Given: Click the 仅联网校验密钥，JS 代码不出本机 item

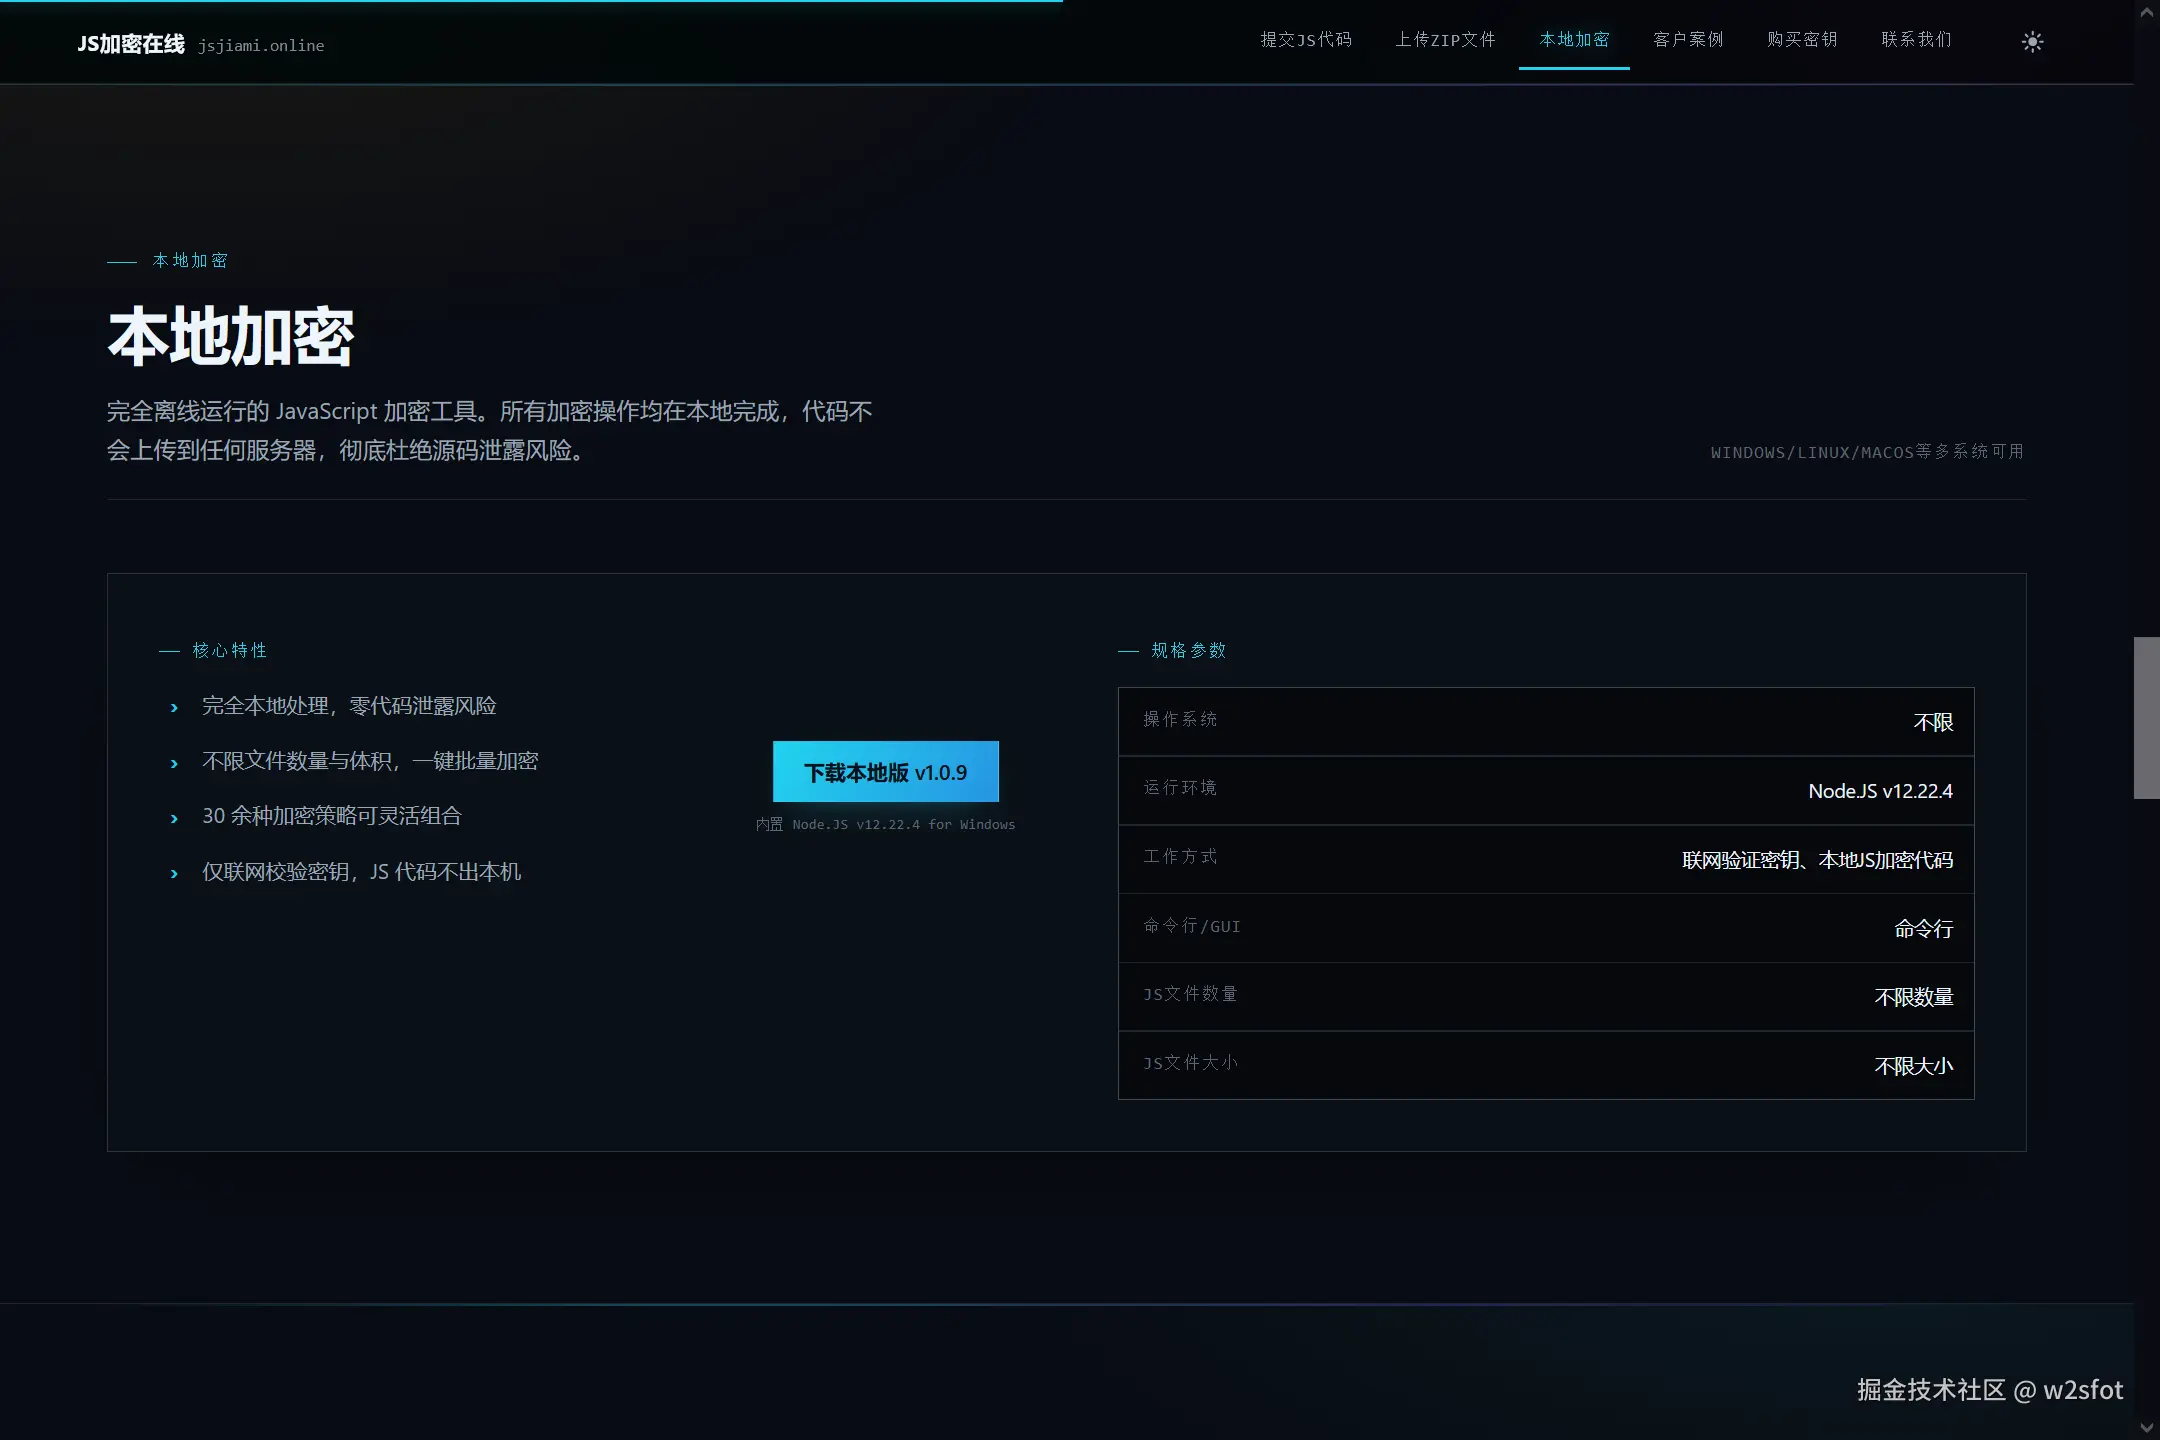Looking at the screenshot, I should click(x=362, y=872).
